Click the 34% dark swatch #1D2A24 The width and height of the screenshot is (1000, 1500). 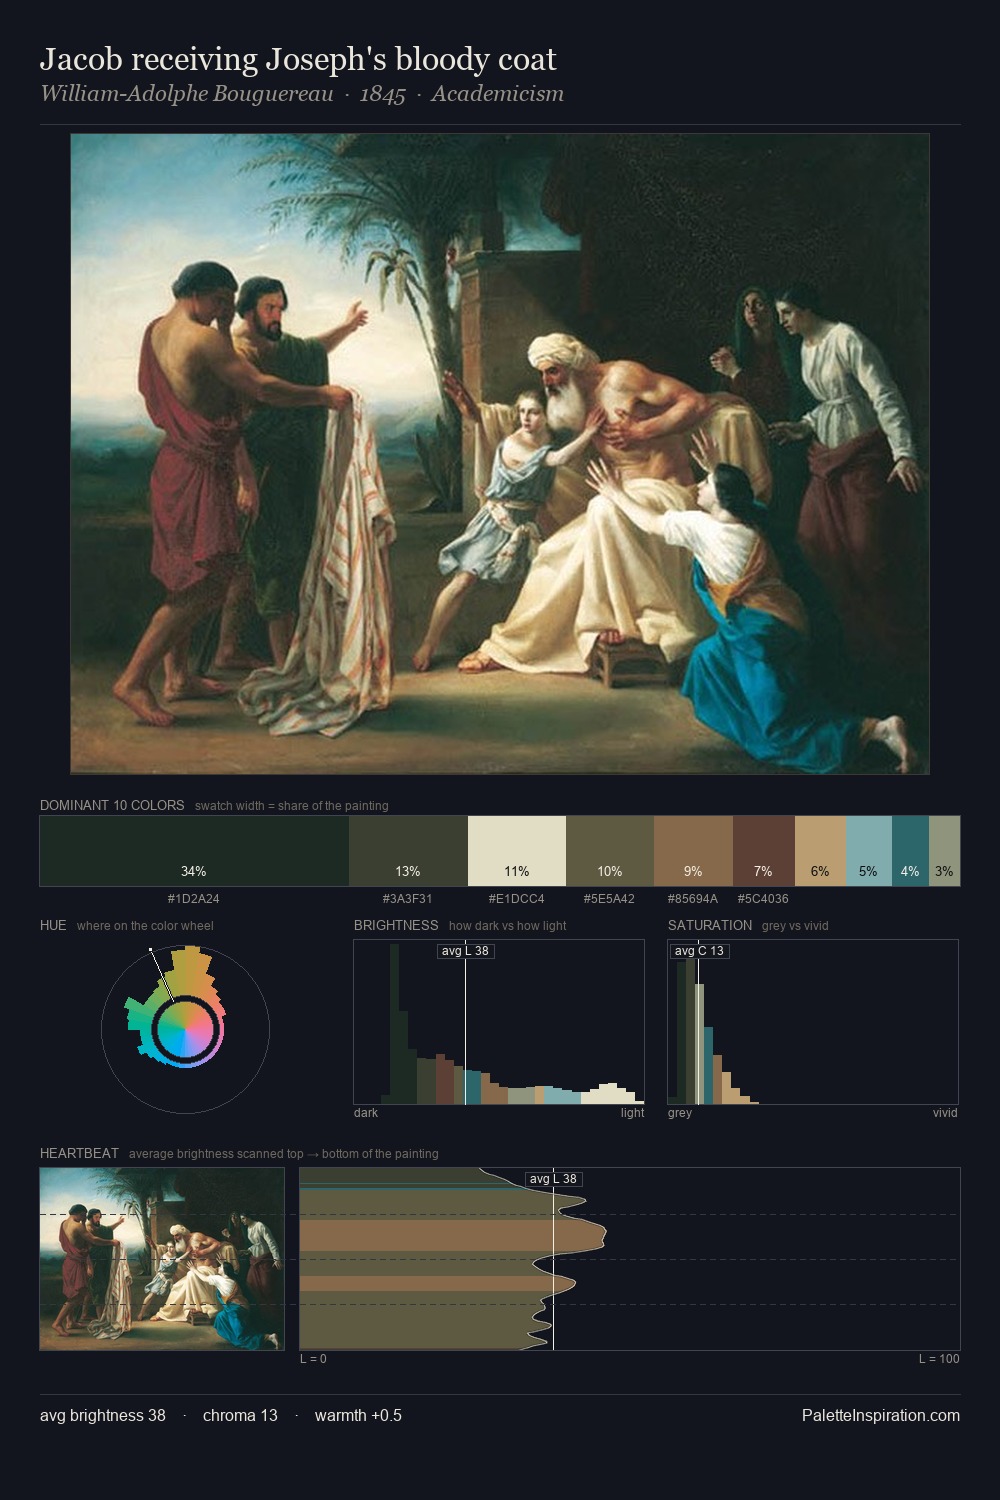tap(194, 851)
